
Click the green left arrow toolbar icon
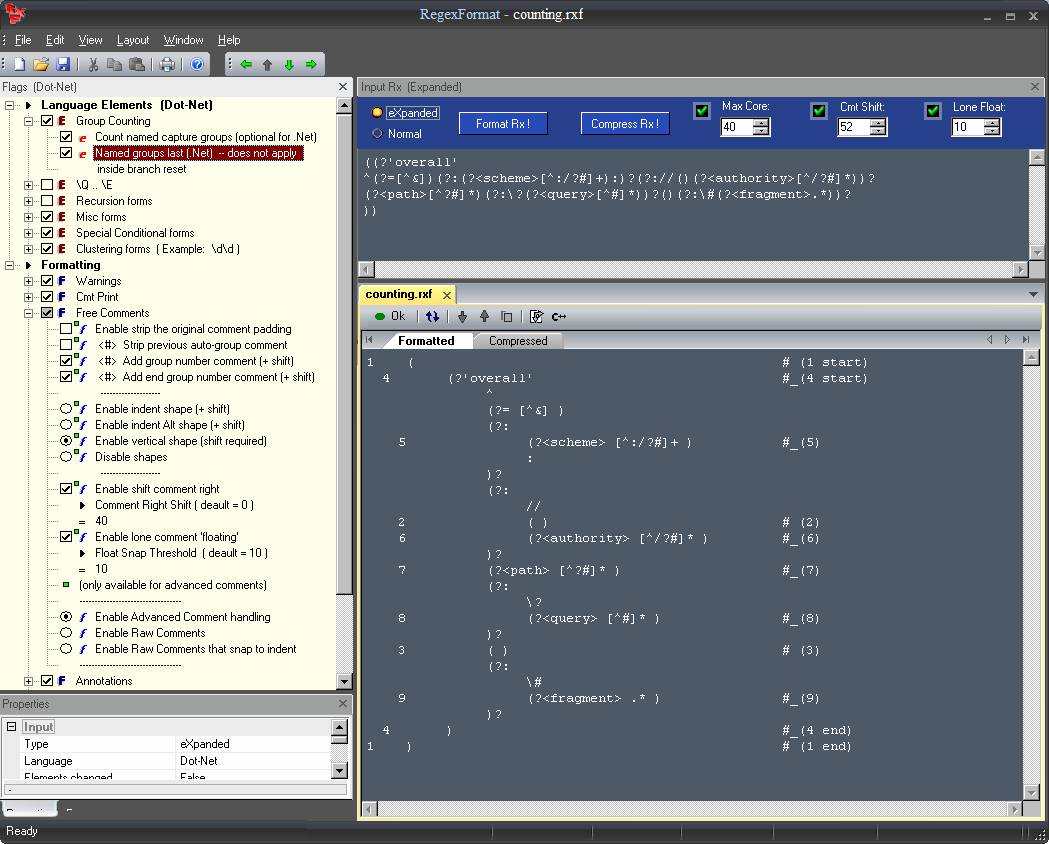[246, 64]
